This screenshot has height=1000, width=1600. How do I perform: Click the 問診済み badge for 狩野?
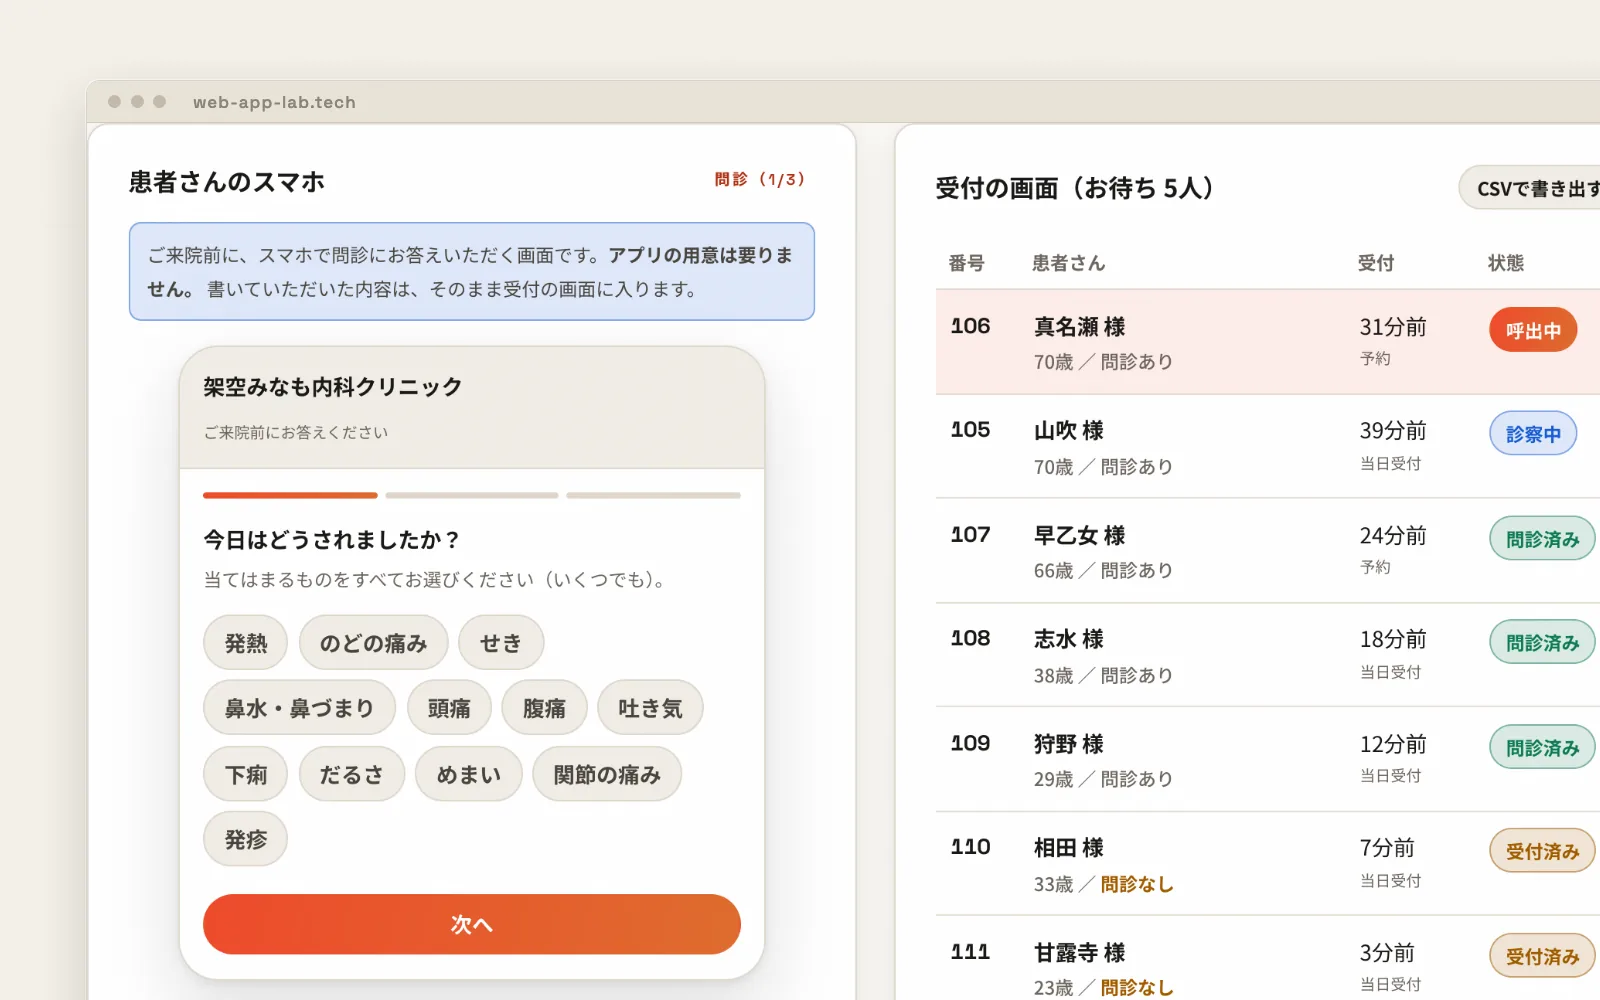[x=1543, y=747]
